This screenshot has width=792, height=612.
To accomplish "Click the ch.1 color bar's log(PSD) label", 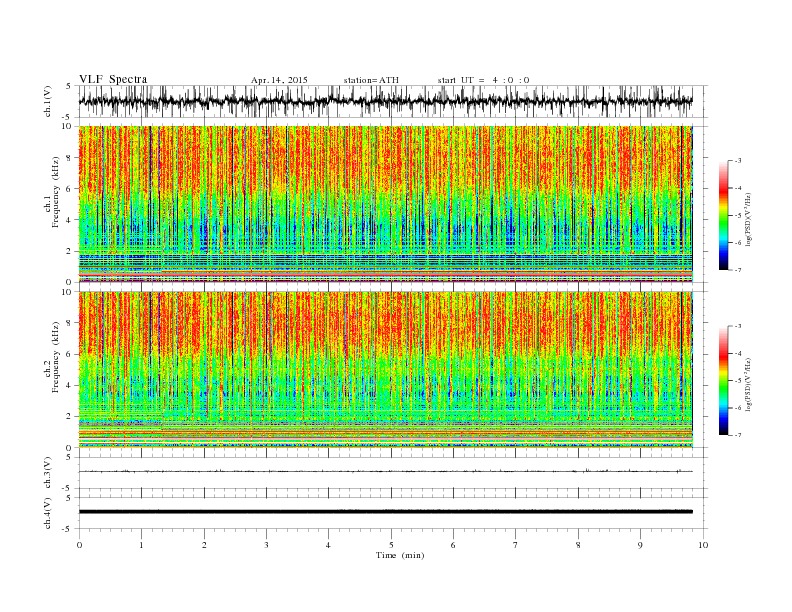I will click(x=749, y=219).
